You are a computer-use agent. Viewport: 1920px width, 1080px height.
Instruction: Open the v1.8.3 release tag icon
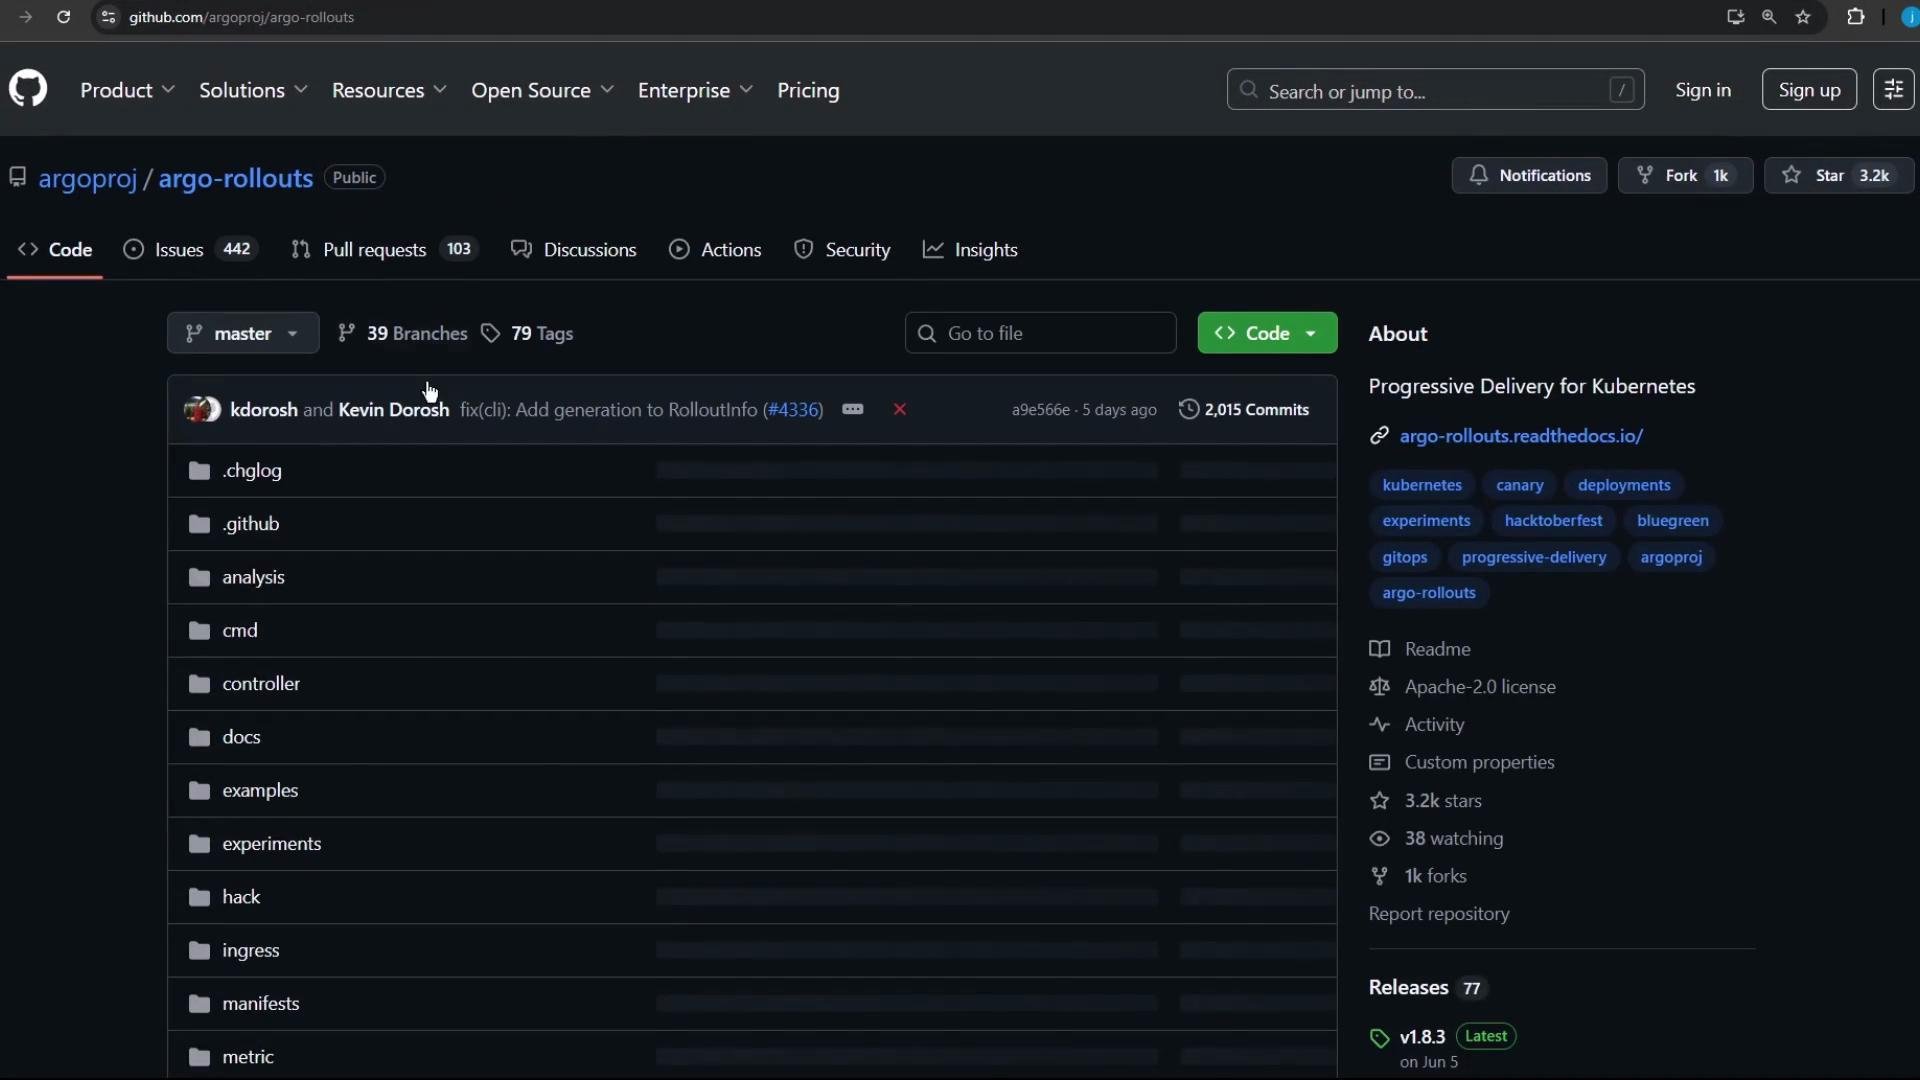[x=1380, y=1038]
